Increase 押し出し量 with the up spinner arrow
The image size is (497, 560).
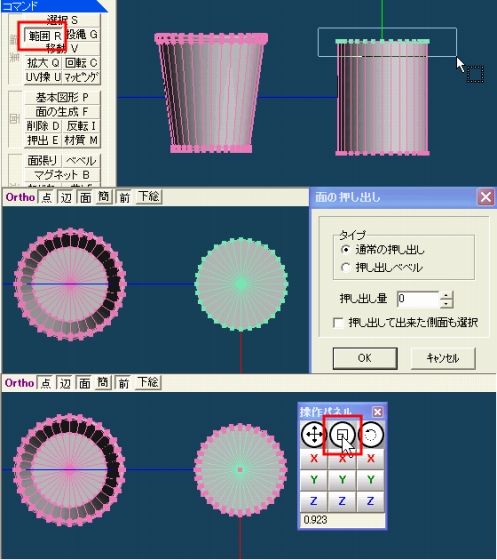pyautogui.click(x=446, y=295)
